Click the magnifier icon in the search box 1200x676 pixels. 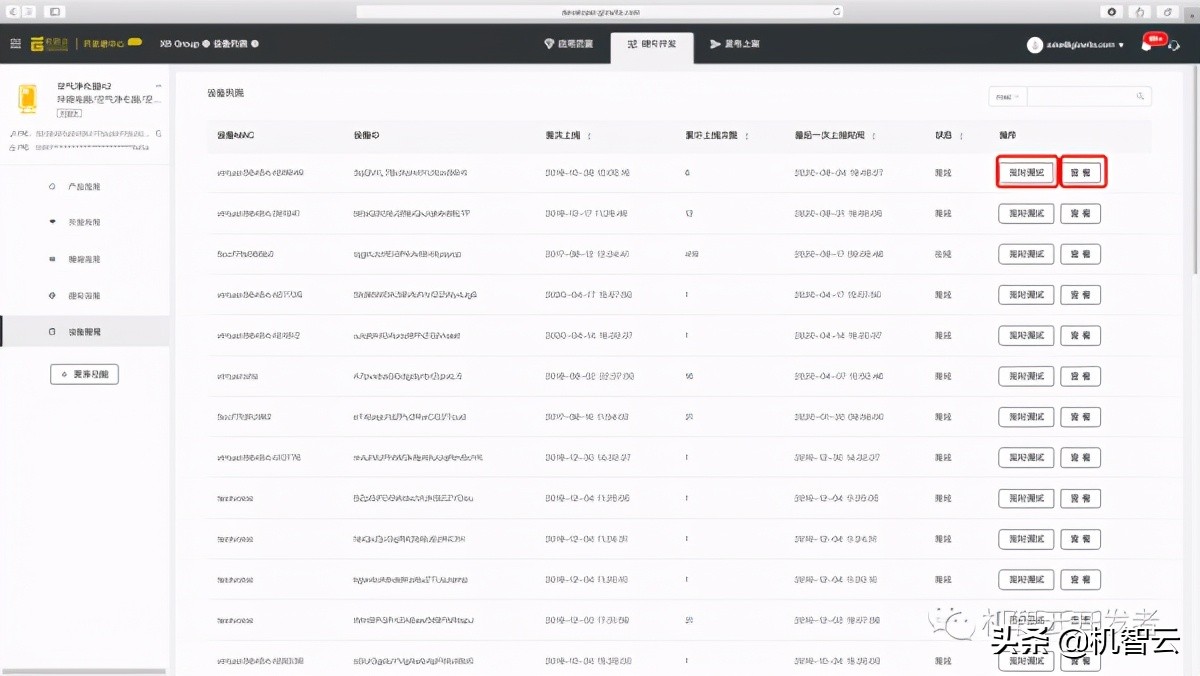pos(1140,96)
